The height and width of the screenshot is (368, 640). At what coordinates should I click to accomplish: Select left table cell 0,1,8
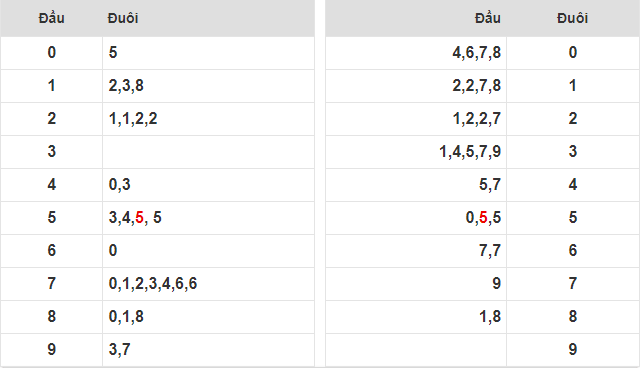[208, 317]
